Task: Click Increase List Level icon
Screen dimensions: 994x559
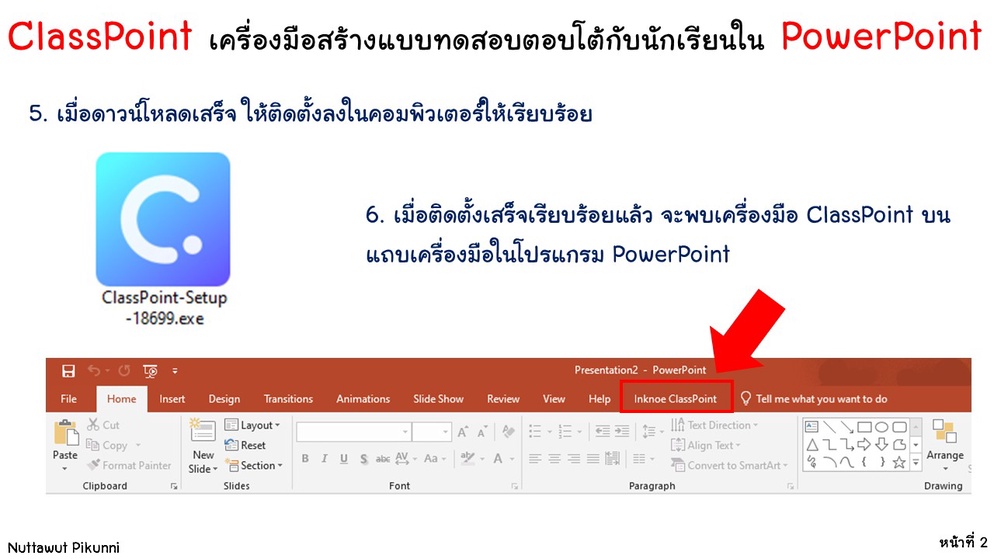Action: [622, 432]
